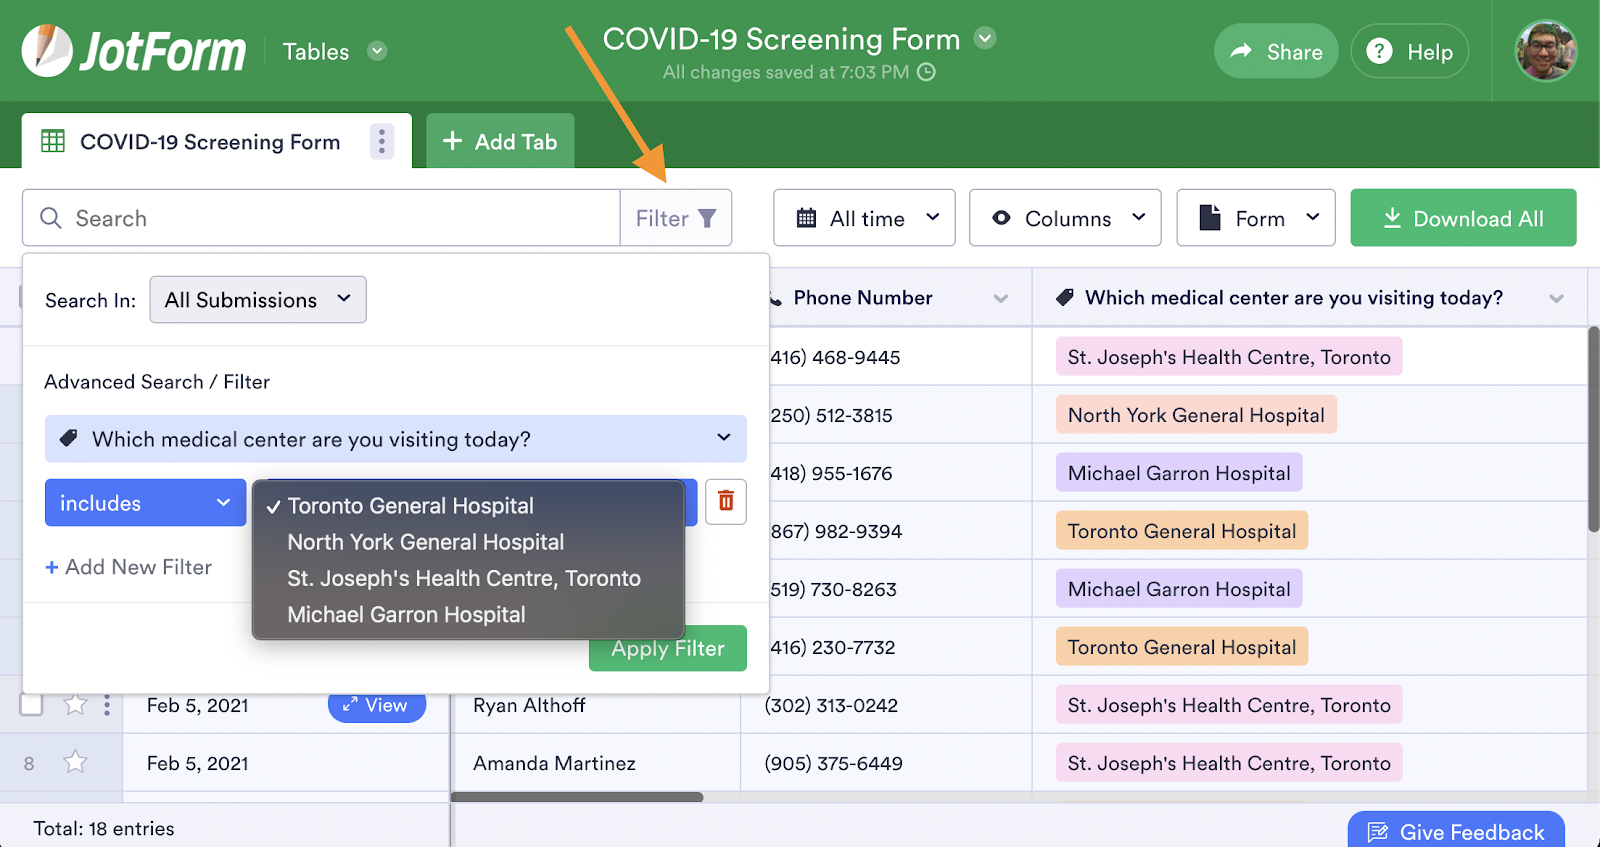Open Phone Number column menu arrow
This screenshot has height=847, width=1600.
[x=1001, y=298]
